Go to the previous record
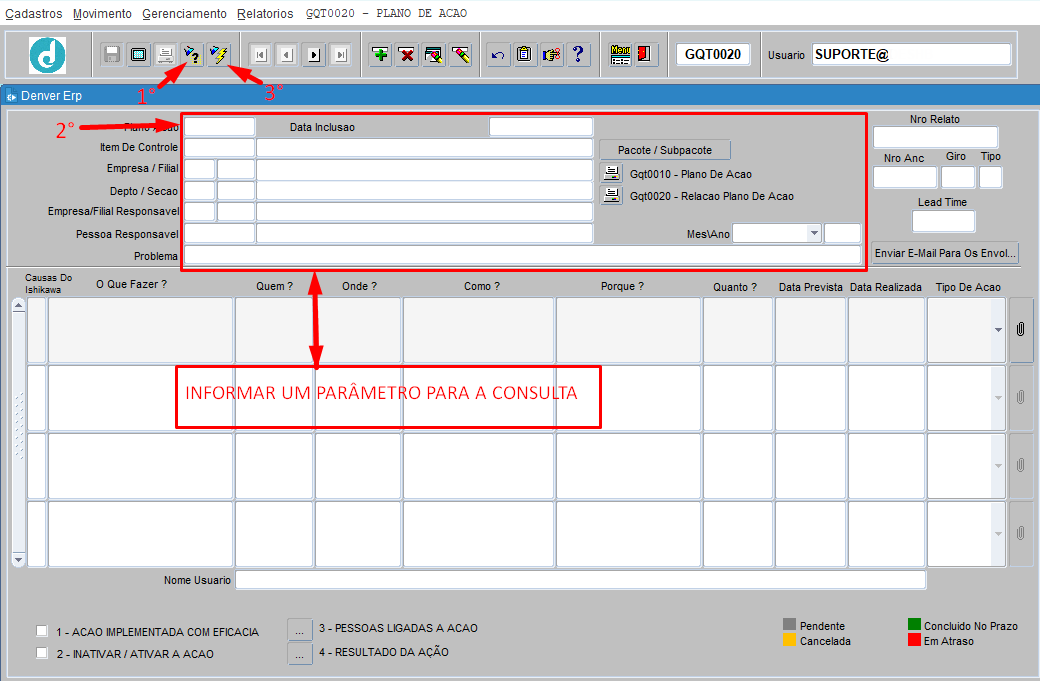 (287, 54)
